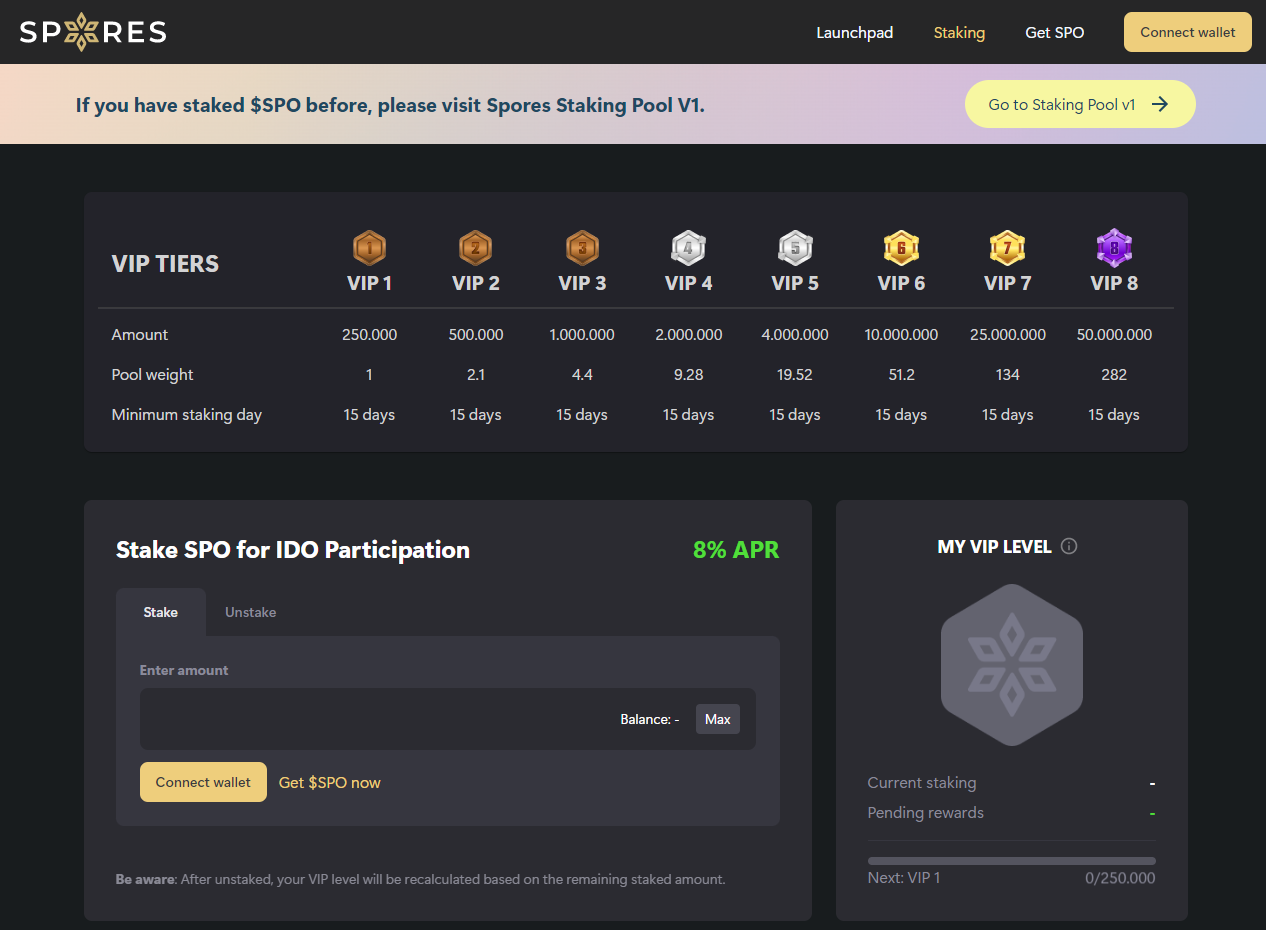The width and height of the screenshot is (1266, 930).
Task: Click the Pending rewards label
Action: click(926, 813)
